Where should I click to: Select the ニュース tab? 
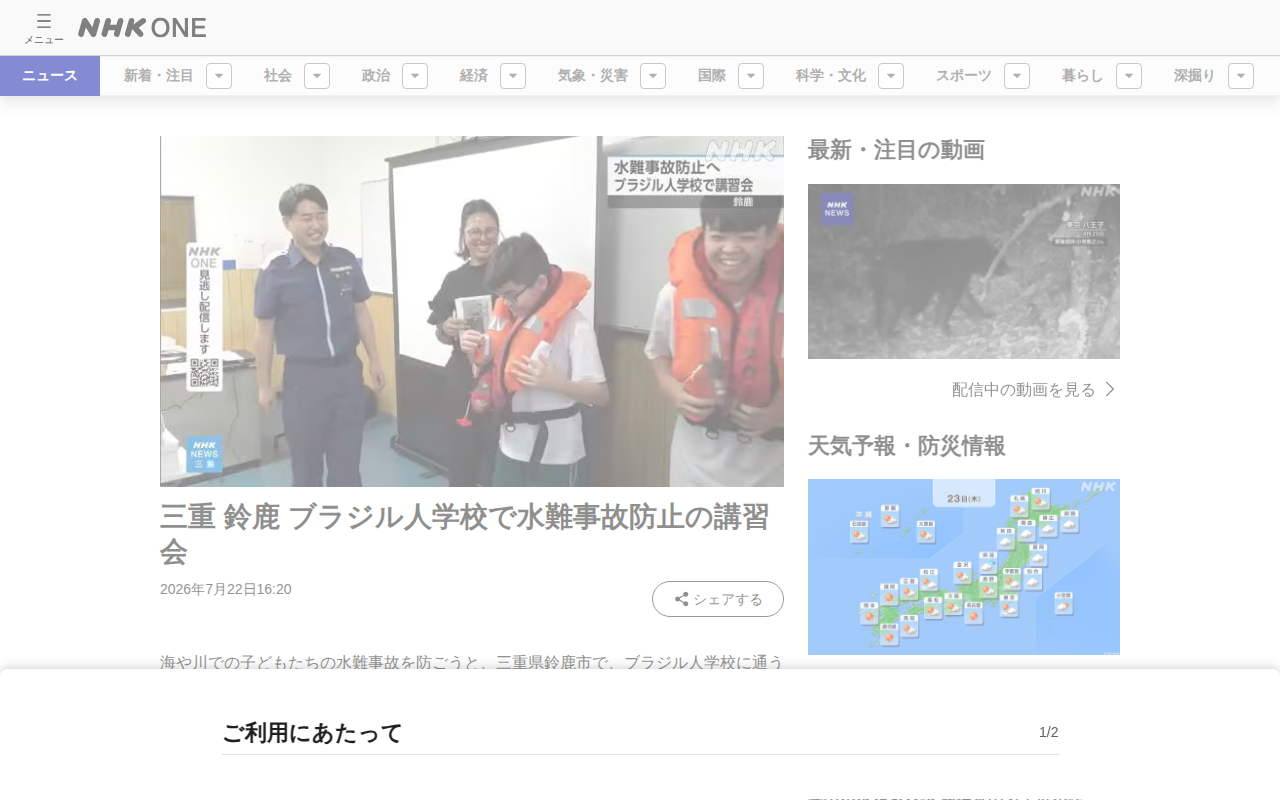50,76
